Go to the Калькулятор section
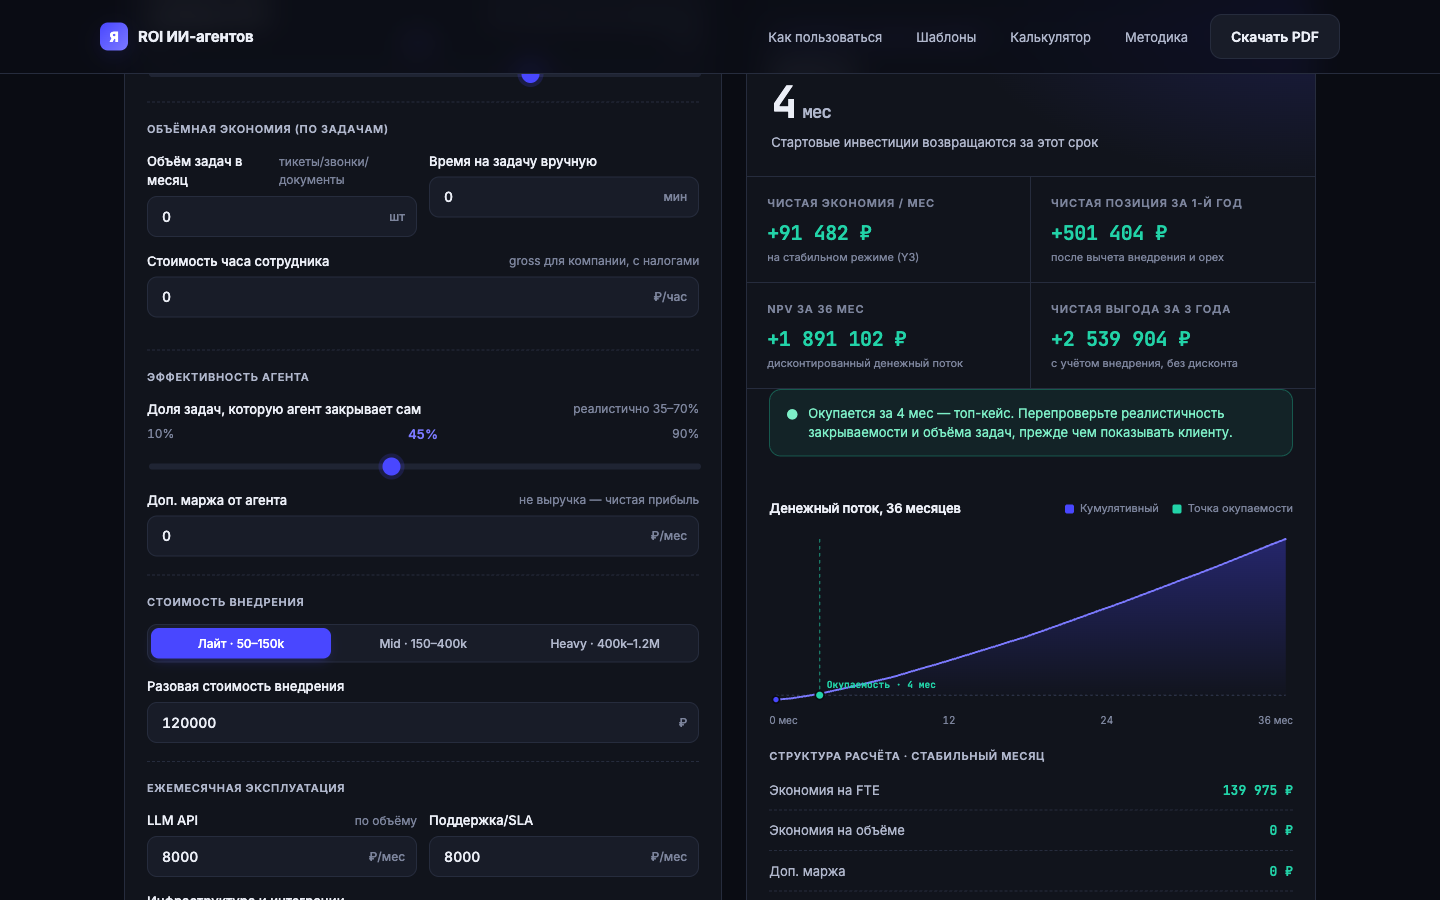The width and height of the screenshot is (1440, 900). (1050, 37)
